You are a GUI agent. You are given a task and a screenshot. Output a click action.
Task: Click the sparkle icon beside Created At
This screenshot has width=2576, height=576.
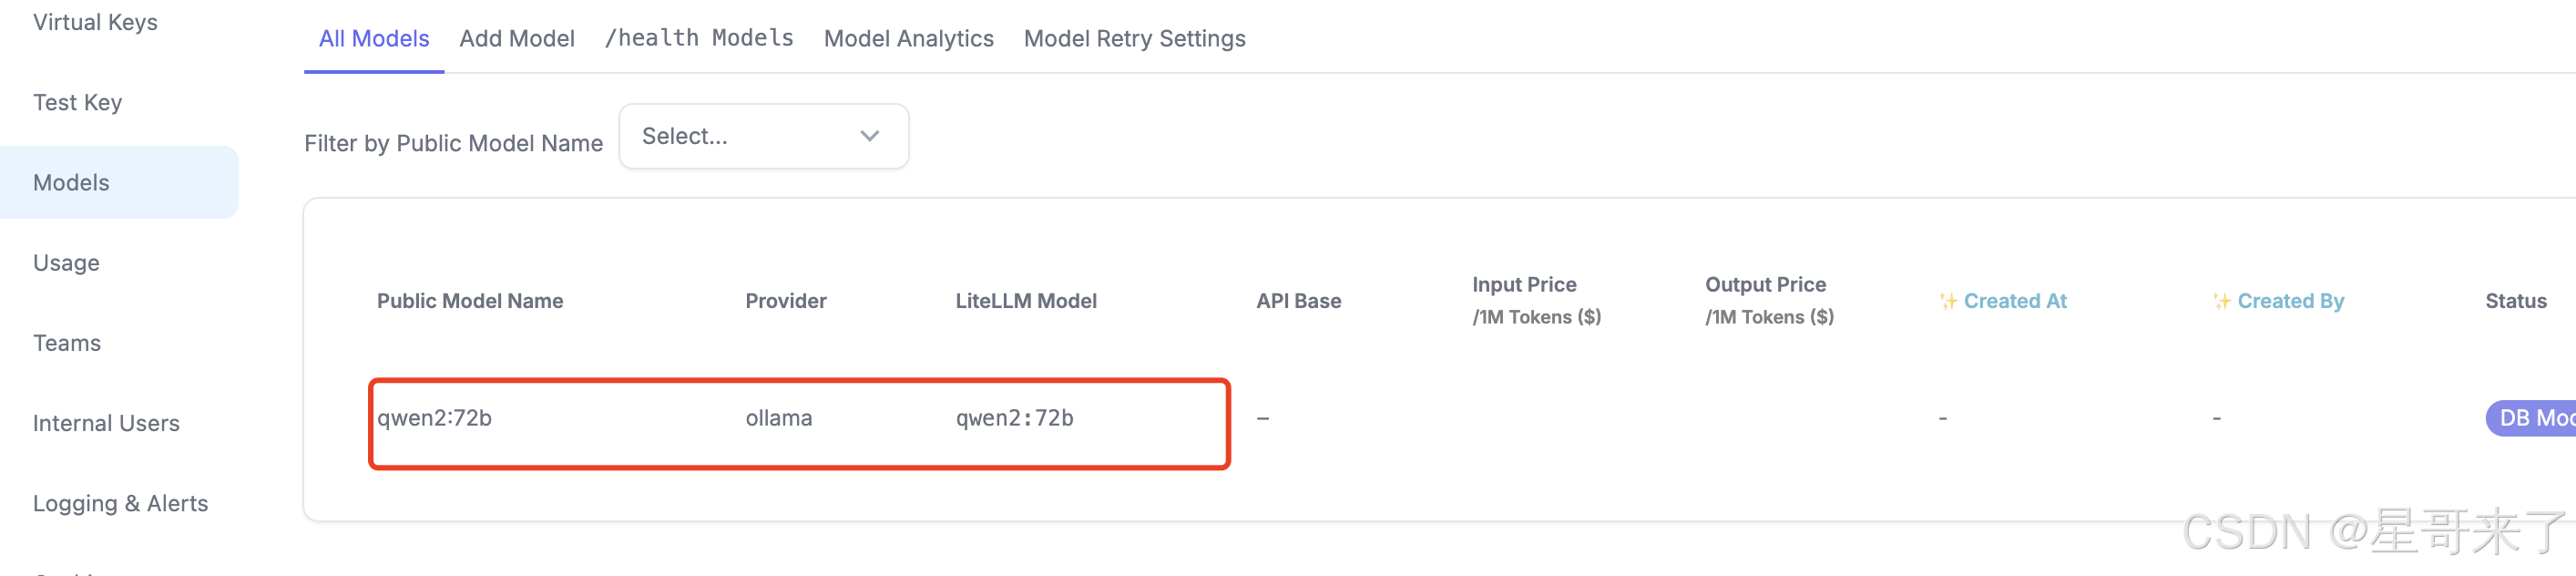pyautogui.click(x=1947, y=301)
